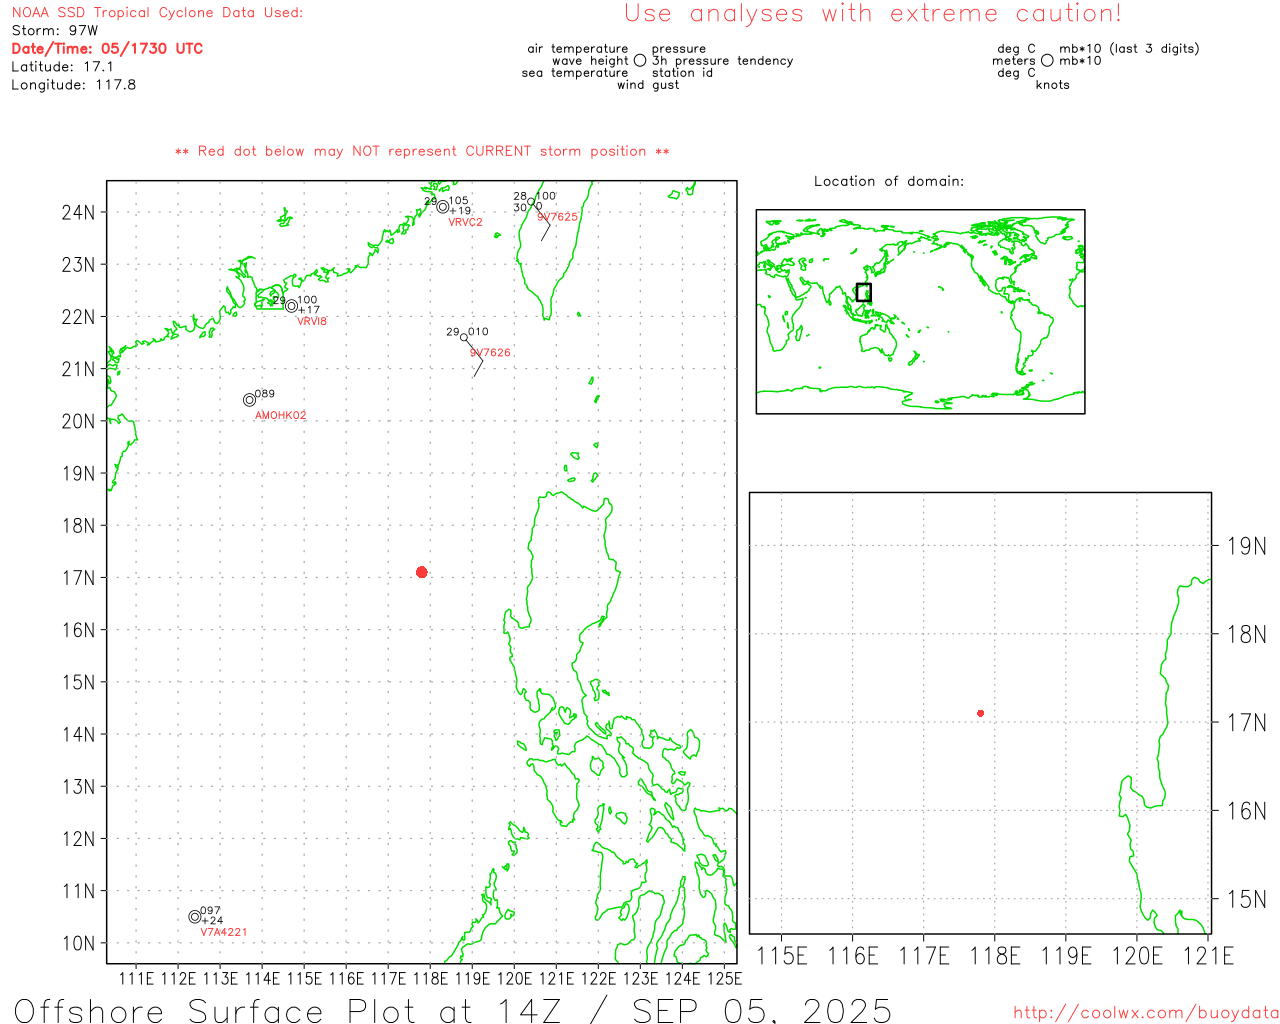
Task: Click the black domain box on world map
Action: click(x=864, y=292)
